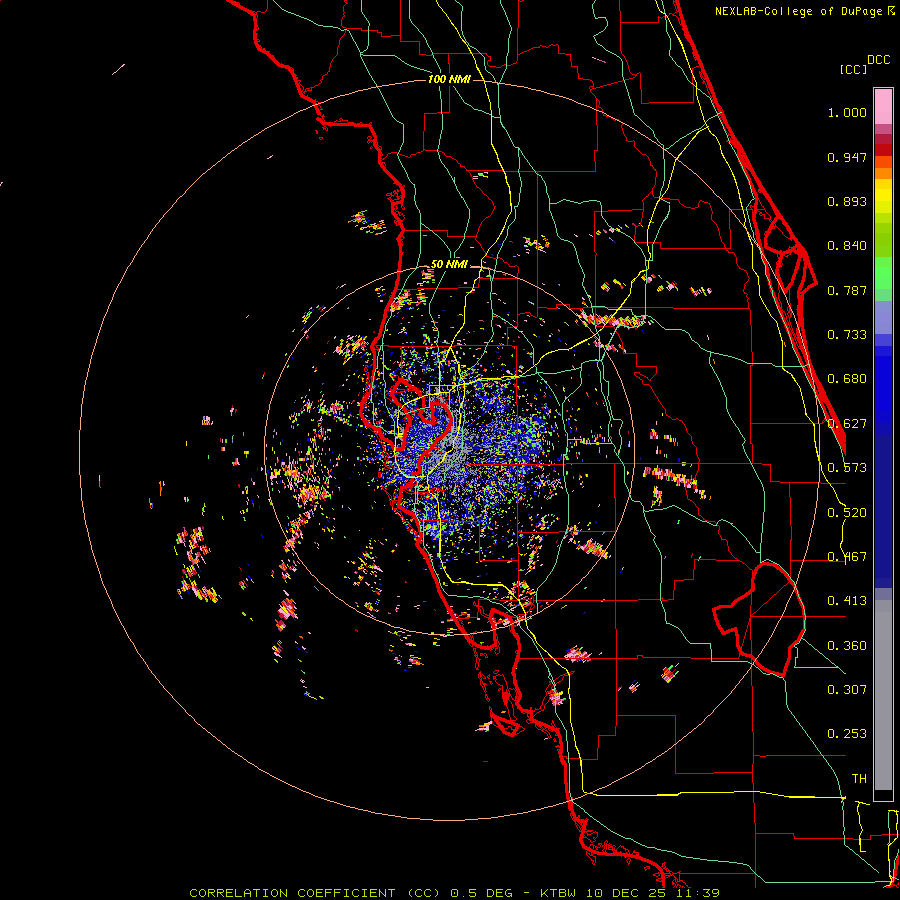
Task: Click the 0.360 value on color scale
Action: [847, 646]
